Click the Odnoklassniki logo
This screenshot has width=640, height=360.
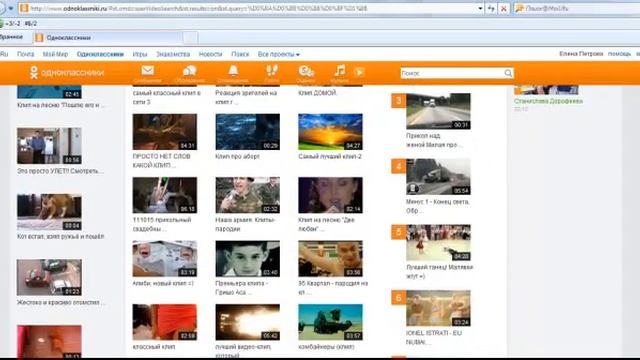(67, 73)
